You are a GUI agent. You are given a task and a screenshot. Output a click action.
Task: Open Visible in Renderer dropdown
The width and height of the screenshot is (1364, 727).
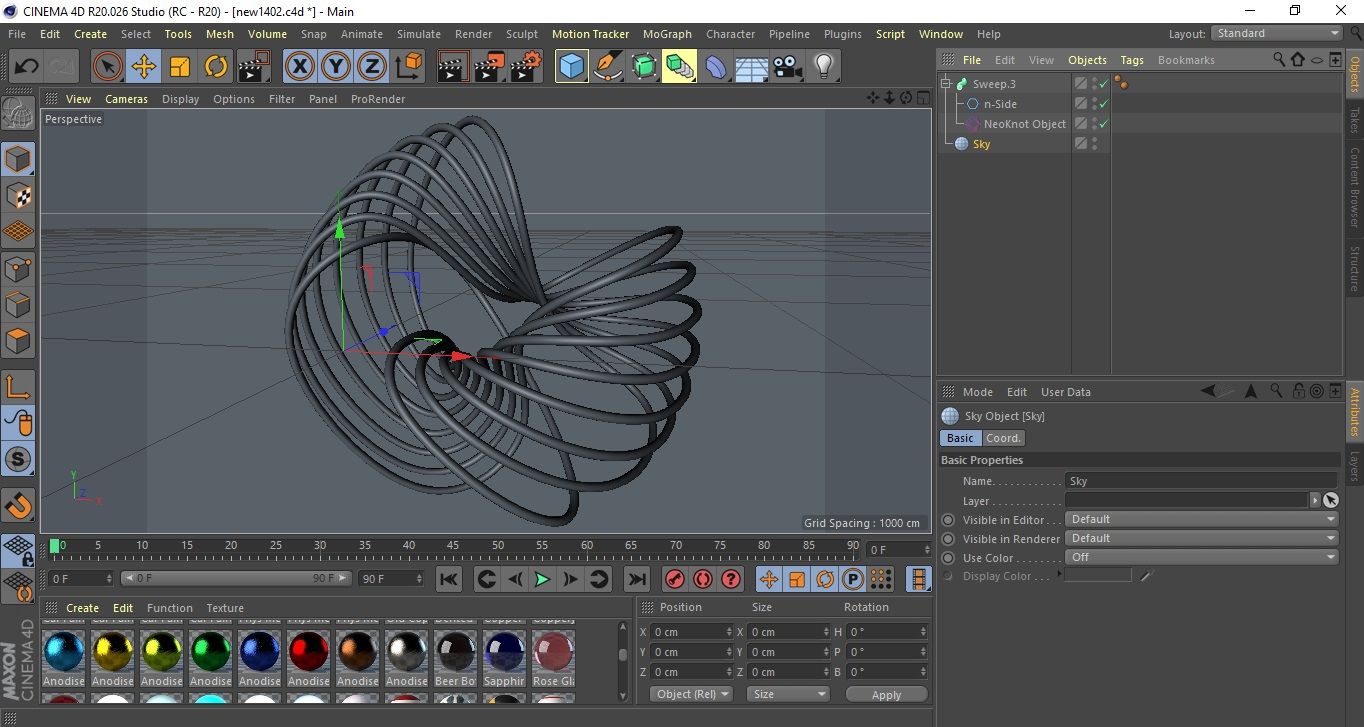pyautogui.click(x=1203, y=538)
